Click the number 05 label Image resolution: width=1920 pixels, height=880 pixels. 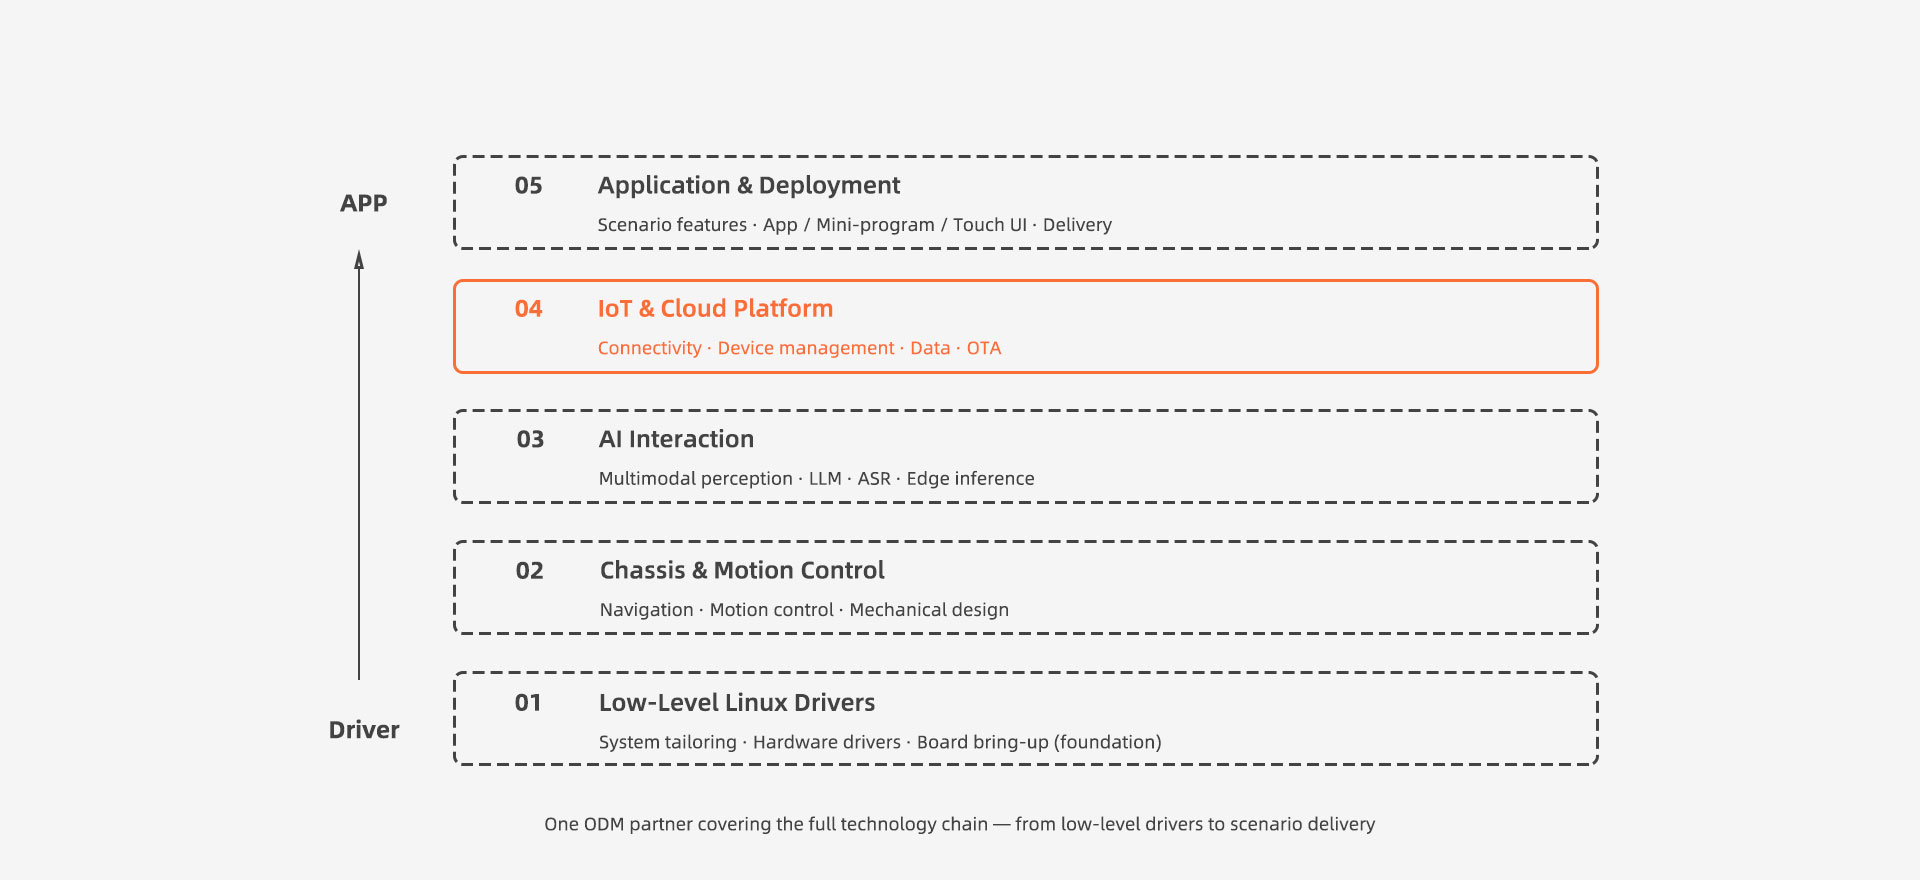coord(528,186)
